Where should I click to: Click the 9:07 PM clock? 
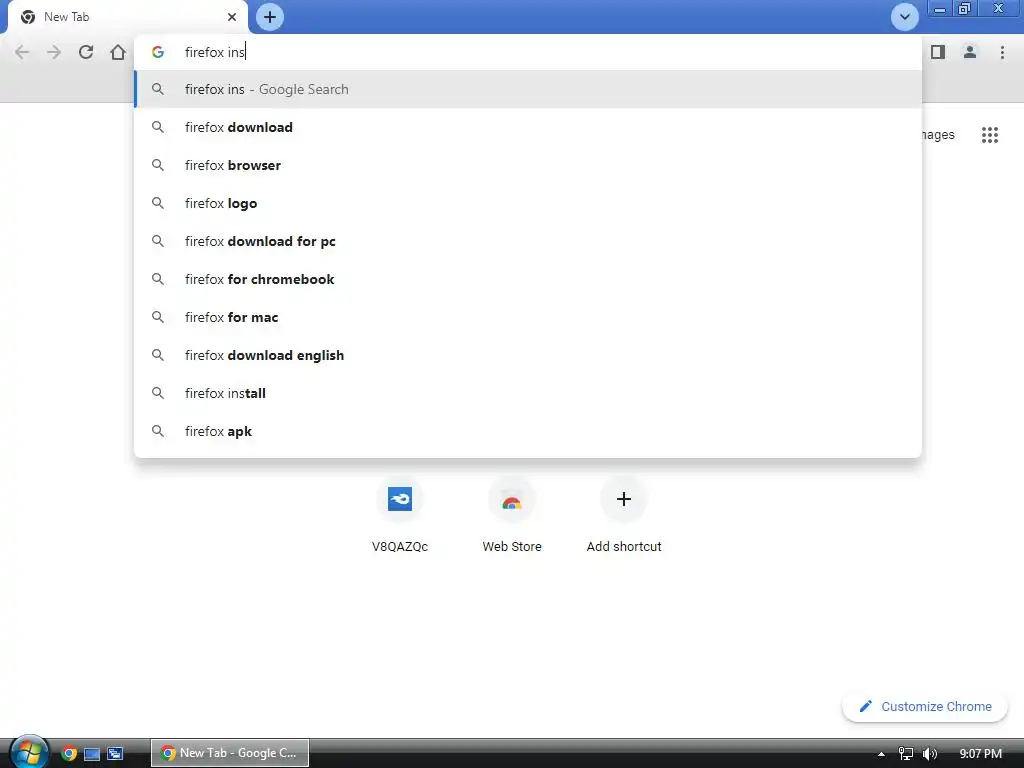coord(980,754)
